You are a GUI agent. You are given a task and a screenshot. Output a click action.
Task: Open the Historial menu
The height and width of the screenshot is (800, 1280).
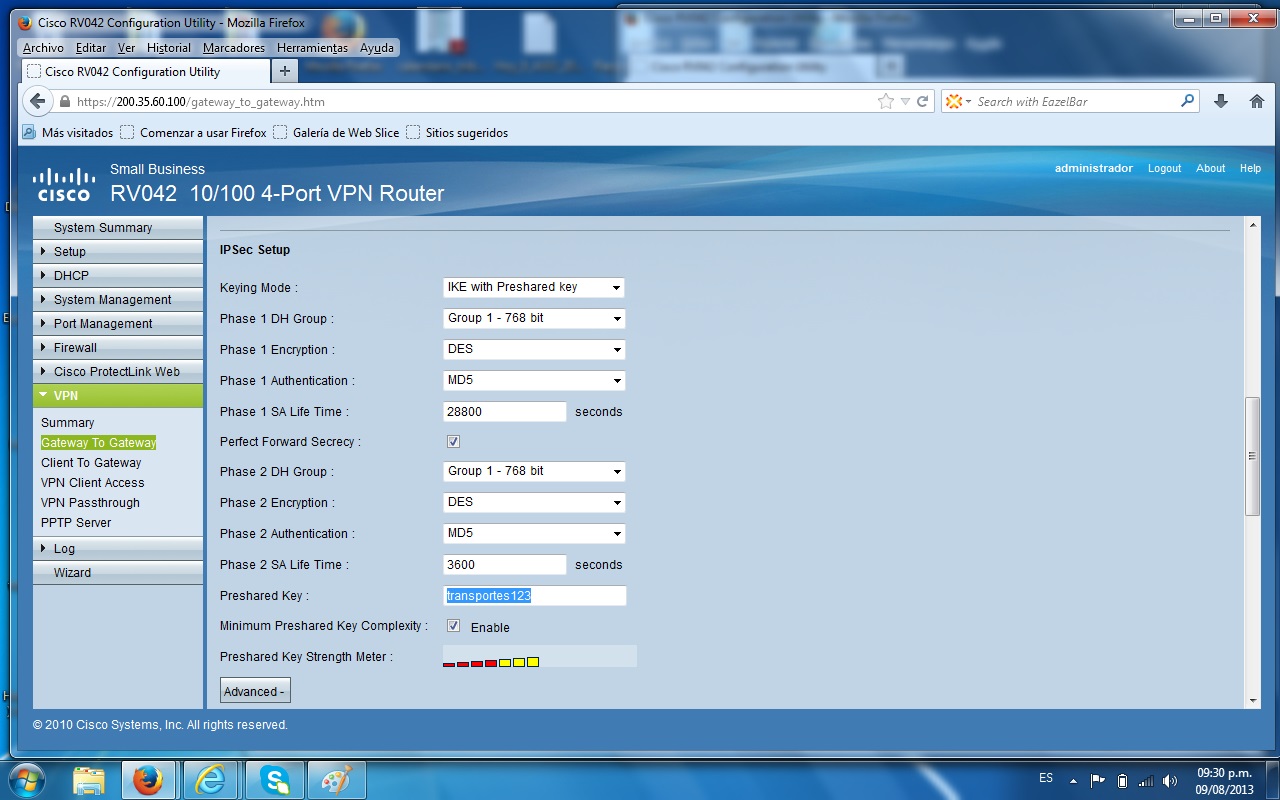[169, 48]
